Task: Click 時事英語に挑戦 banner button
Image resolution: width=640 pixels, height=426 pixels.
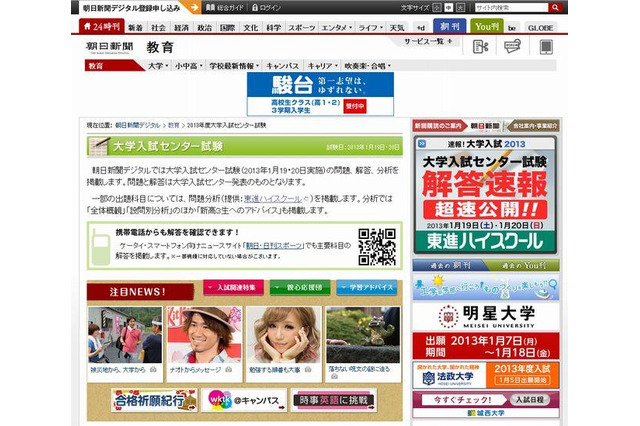Action: [333, 400]
